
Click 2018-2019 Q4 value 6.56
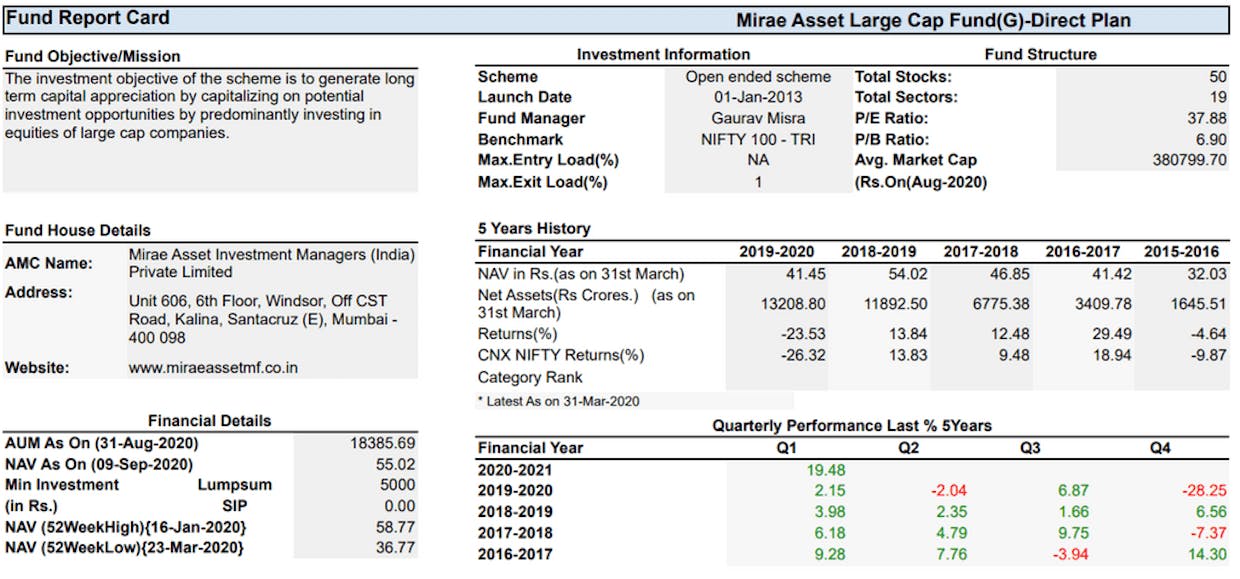1211,512
